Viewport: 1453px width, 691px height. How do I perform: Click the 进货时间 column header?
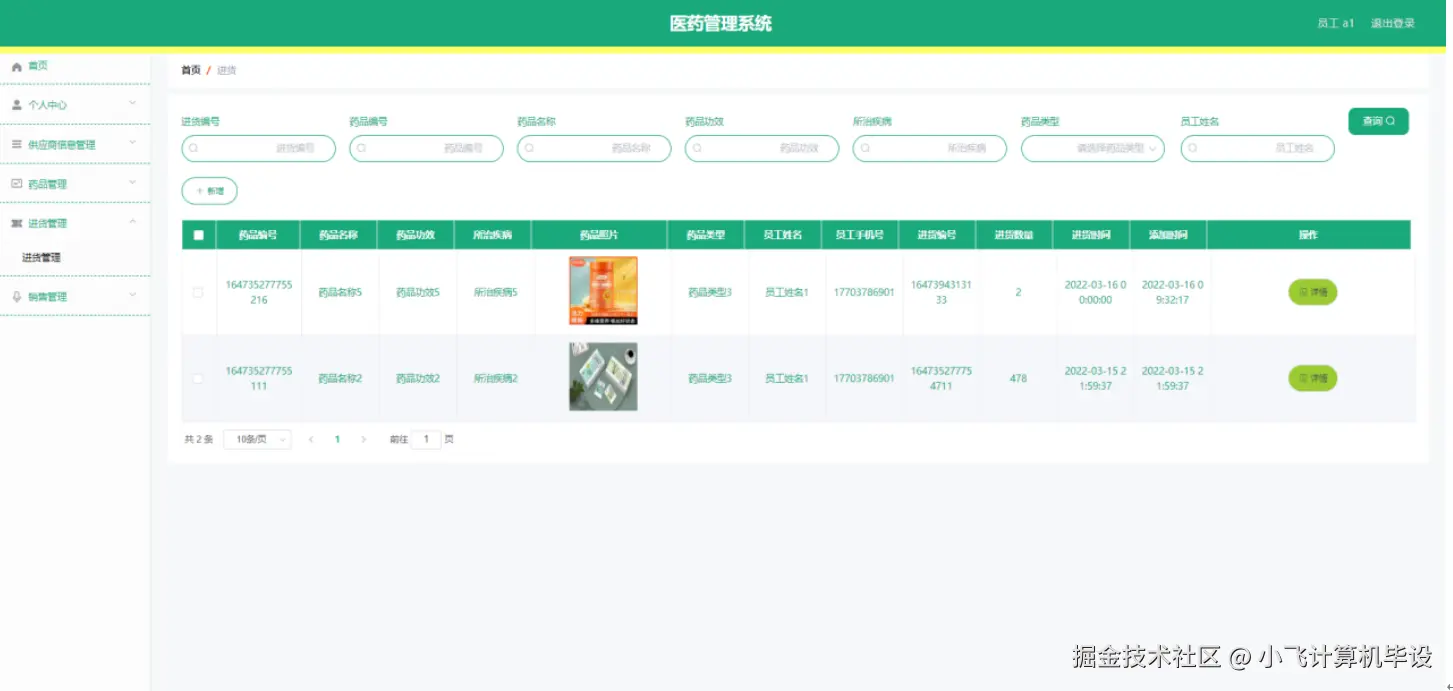pos(1091,235)
